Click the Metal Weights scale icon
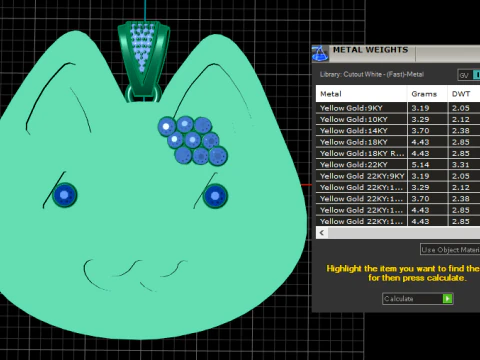480x360 pixels. [320, 54]
